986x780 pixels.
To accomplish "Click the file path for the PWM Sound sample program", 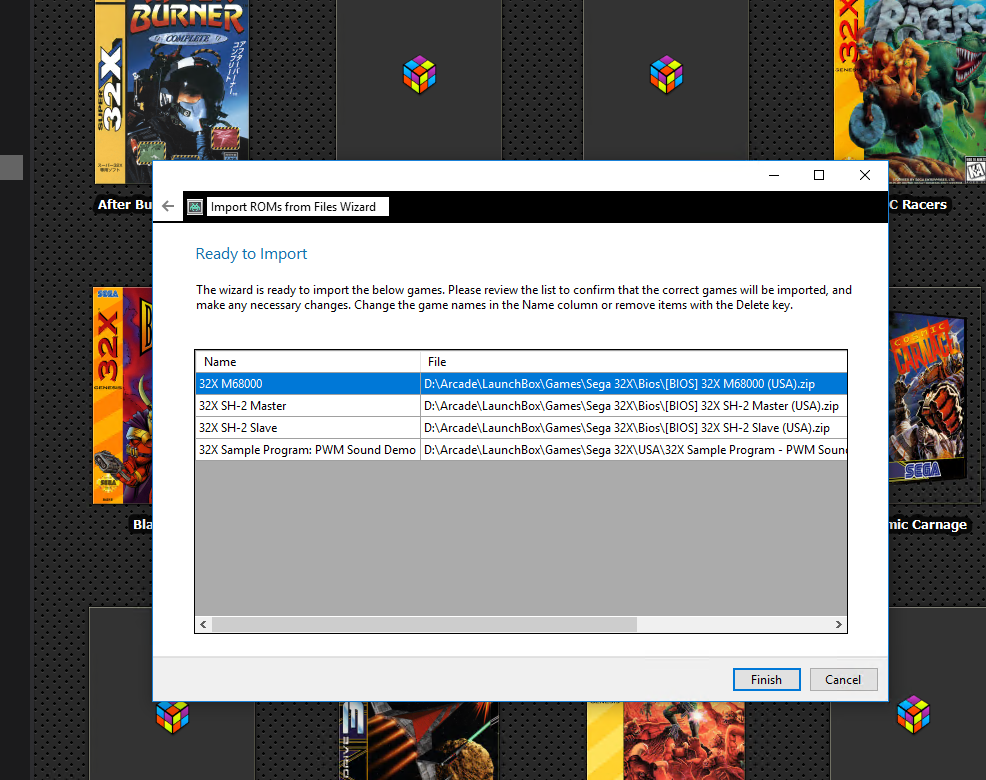I will point(634,450).
